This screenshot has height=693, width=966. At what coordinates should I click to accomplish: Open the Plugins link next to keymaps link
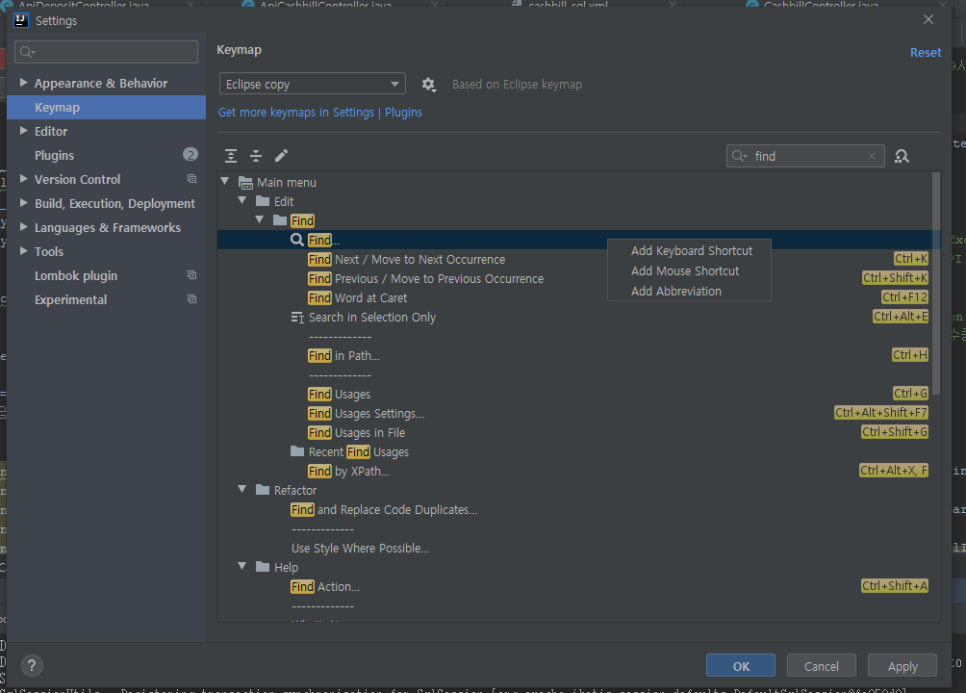tap(404, 112)
